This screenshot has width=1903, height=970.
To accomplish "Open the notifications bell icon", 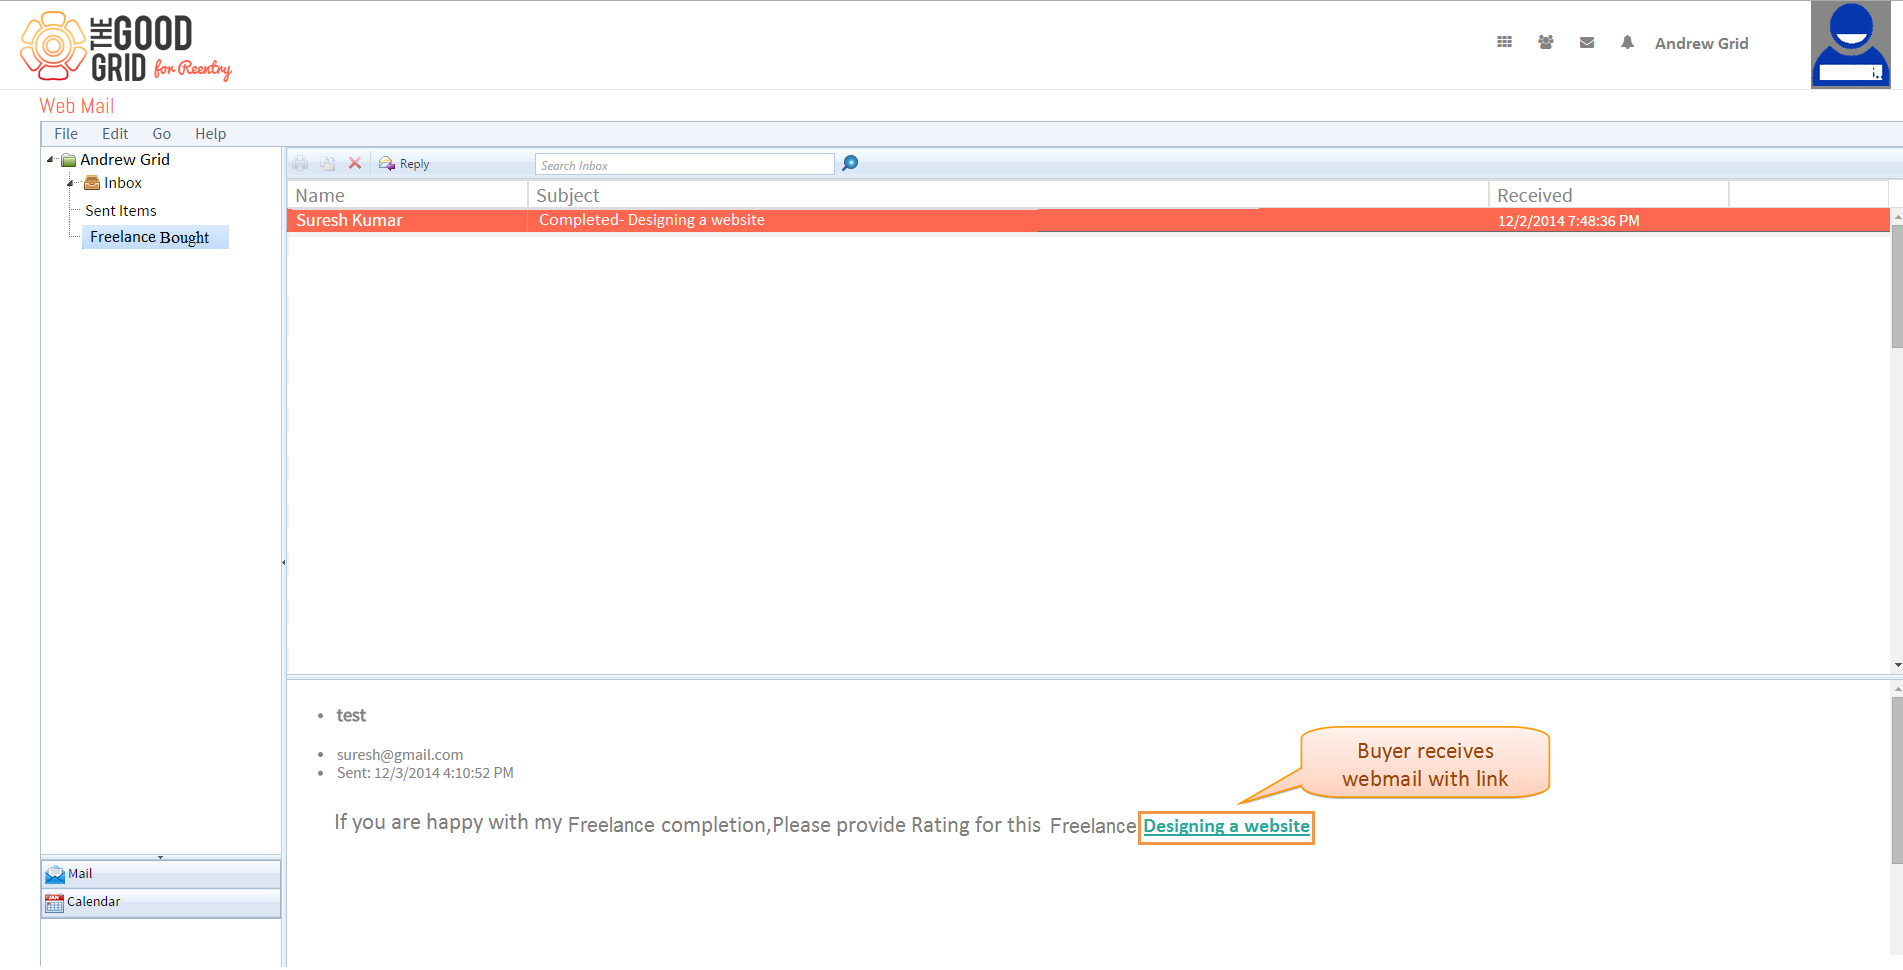I will tap(1627, 42).
